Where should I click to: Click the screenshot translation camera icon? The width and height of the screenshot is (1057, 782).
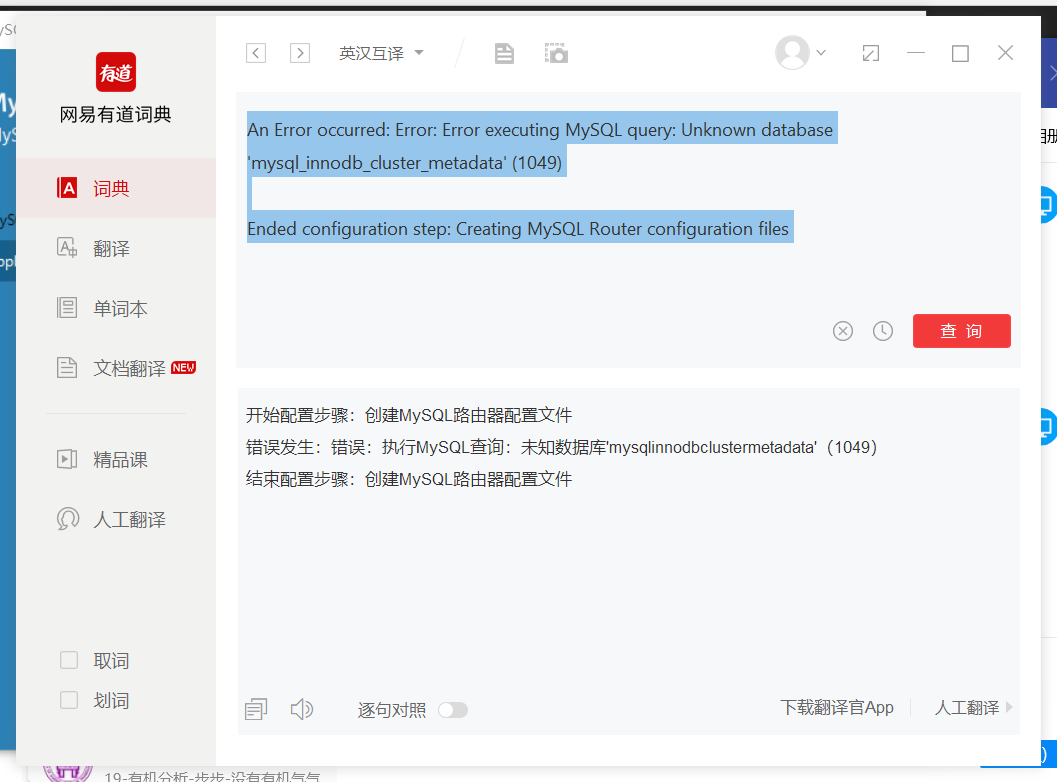tap(556, 53)
